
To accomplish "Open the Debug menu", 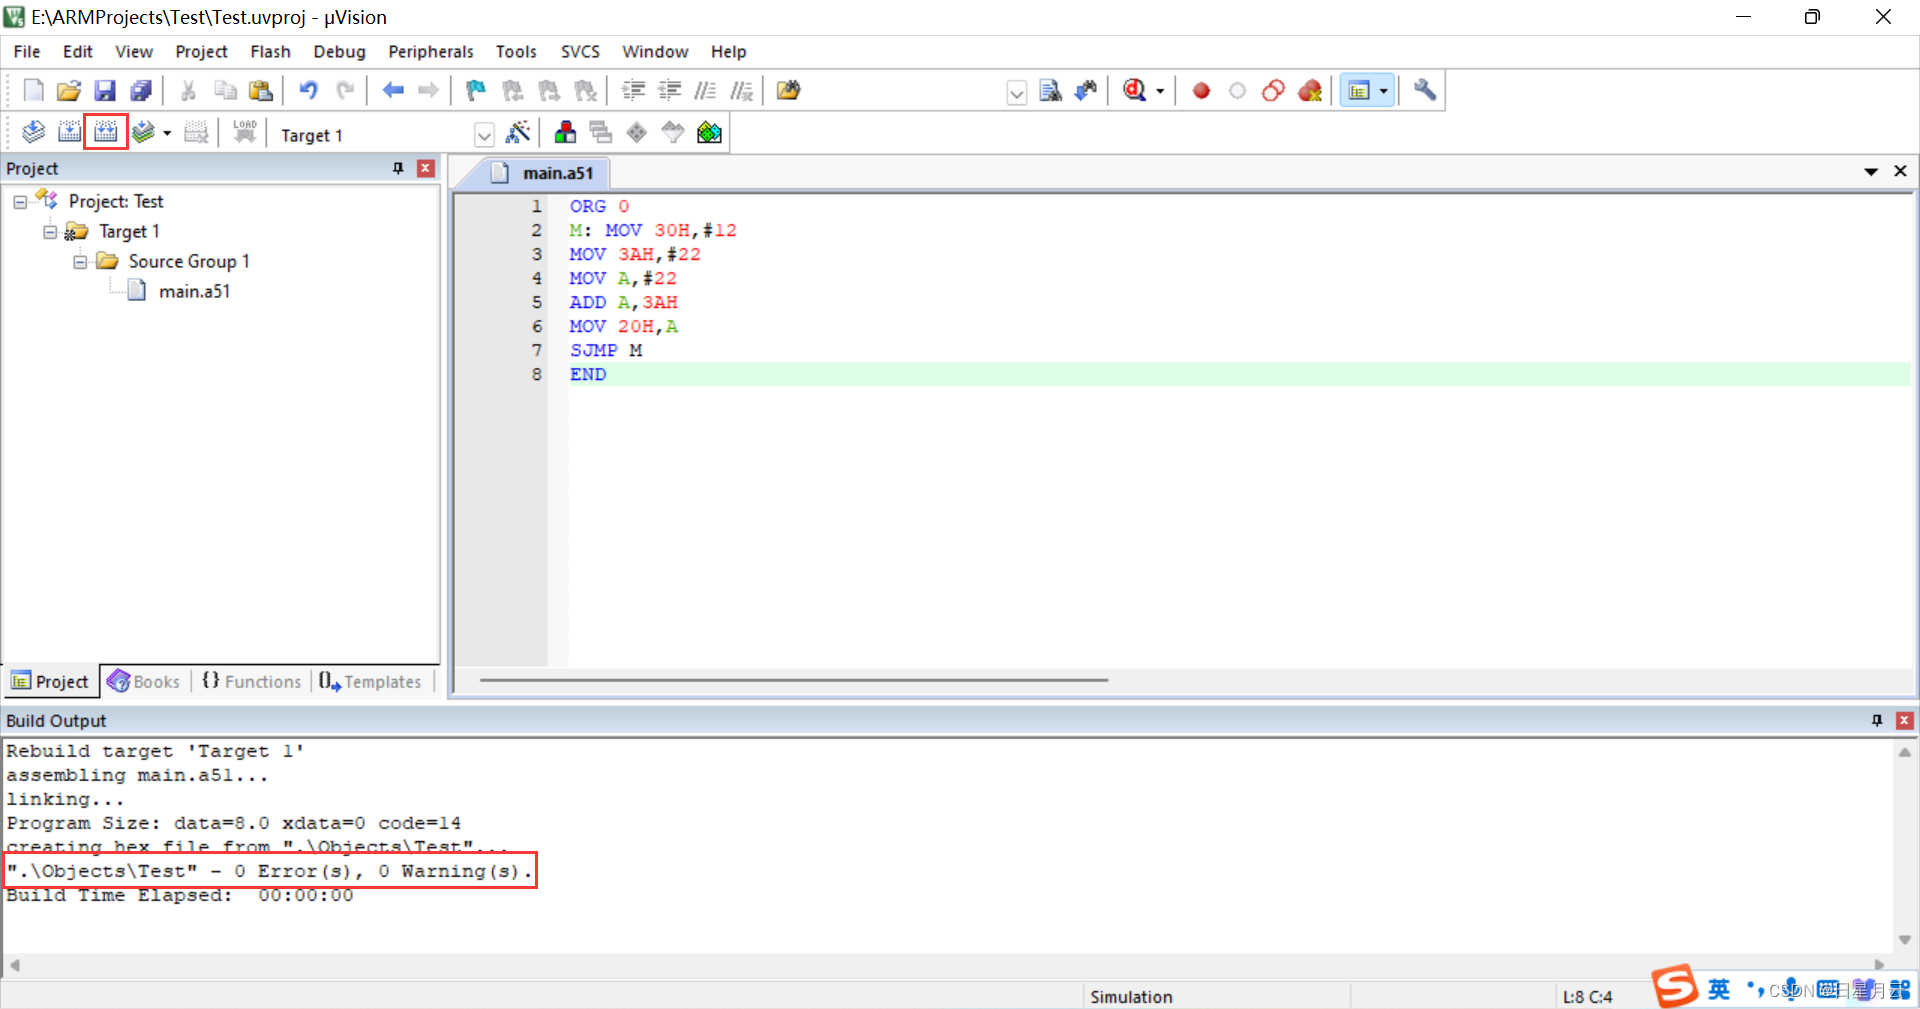I will 339,52.
